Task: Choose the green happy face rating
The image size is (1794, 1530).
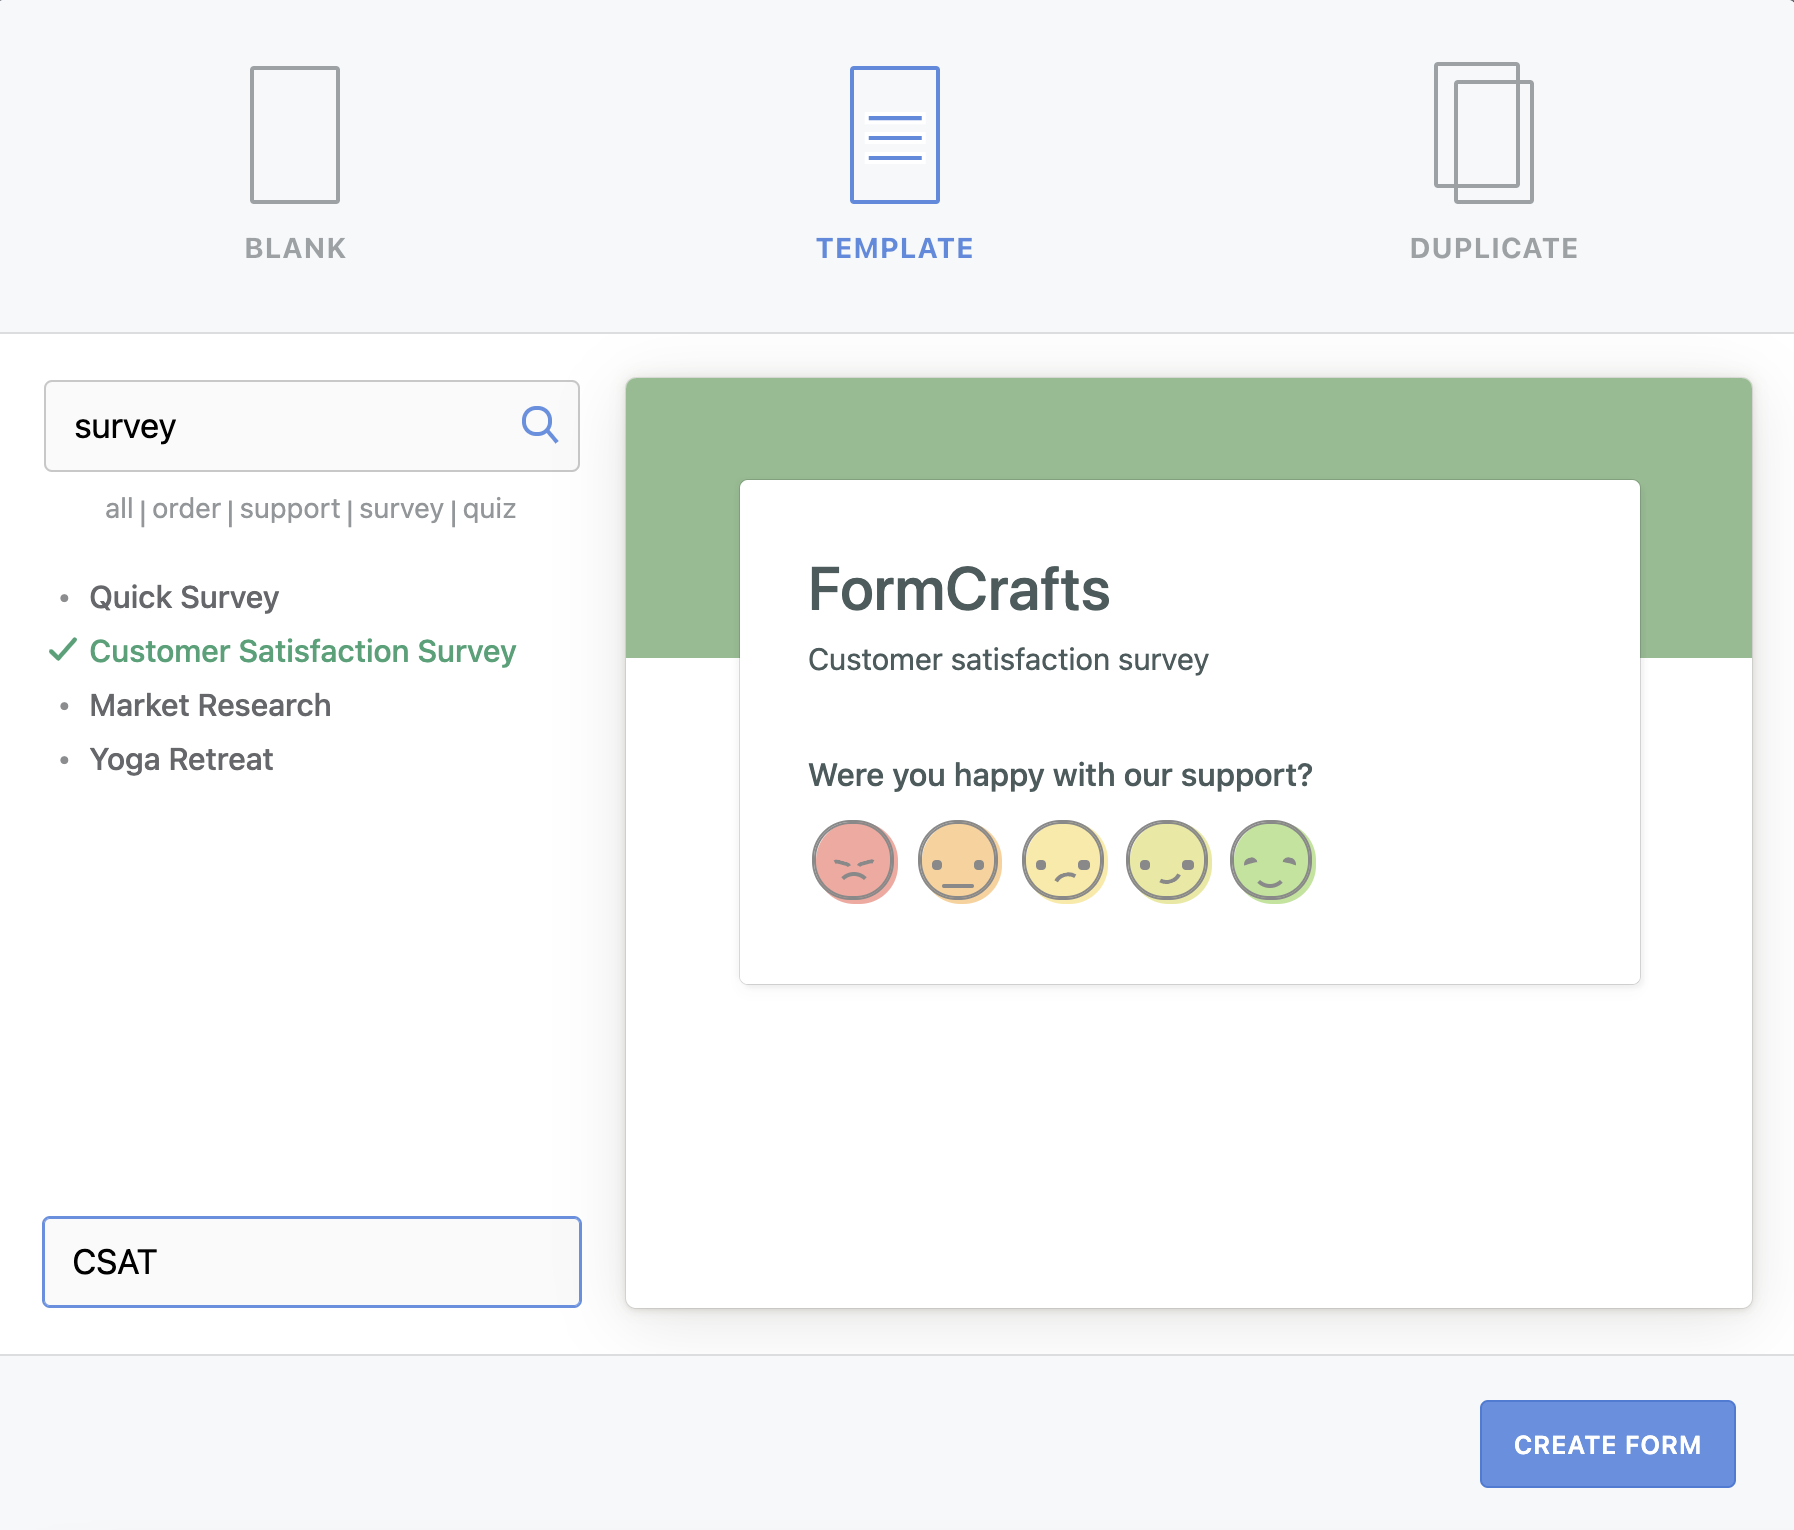Action: click(1271, 861)
